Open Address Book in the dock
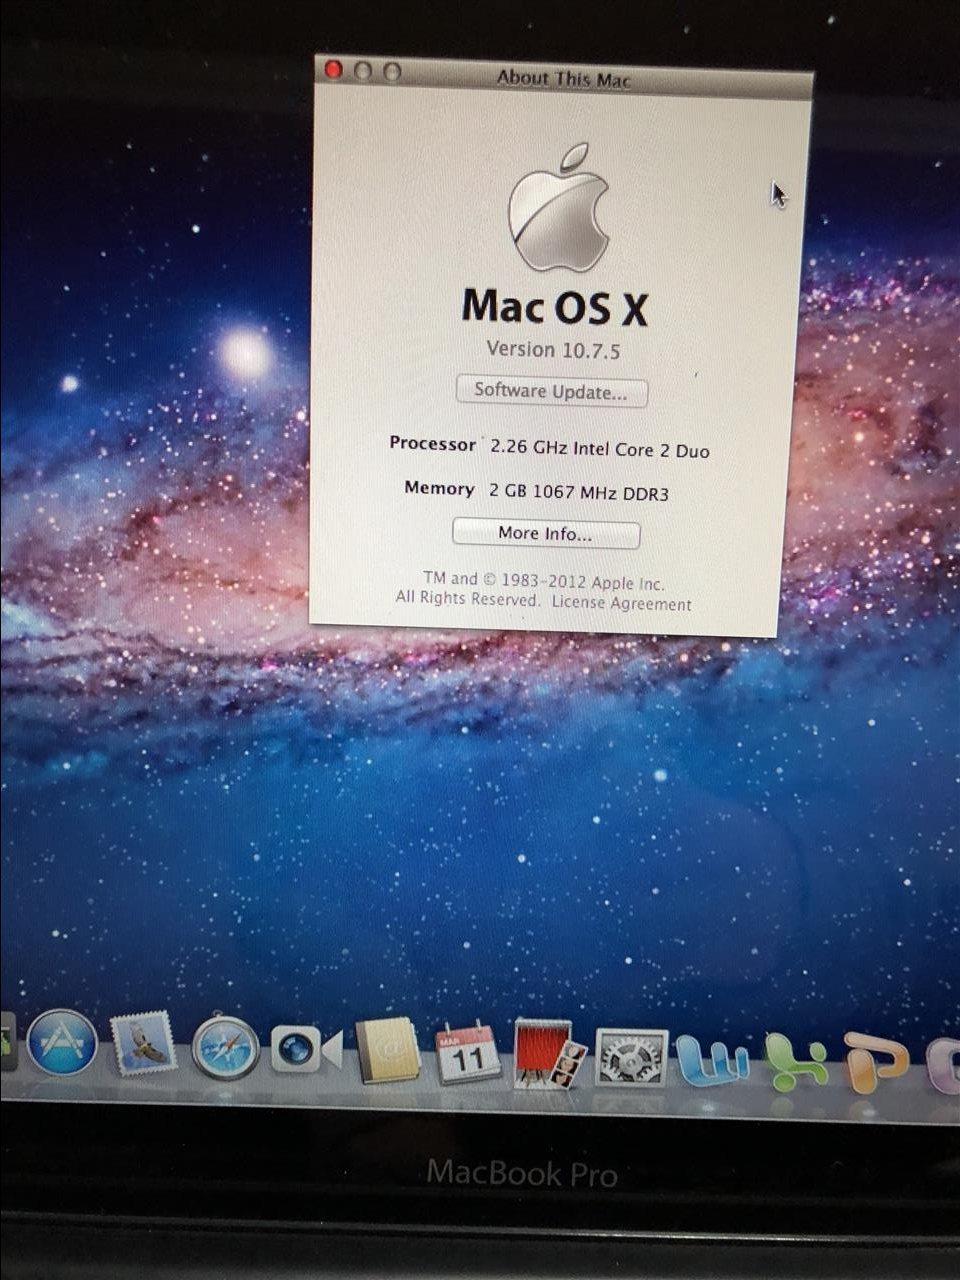This screenshot has width=960, height=1280. point(388,1051)
